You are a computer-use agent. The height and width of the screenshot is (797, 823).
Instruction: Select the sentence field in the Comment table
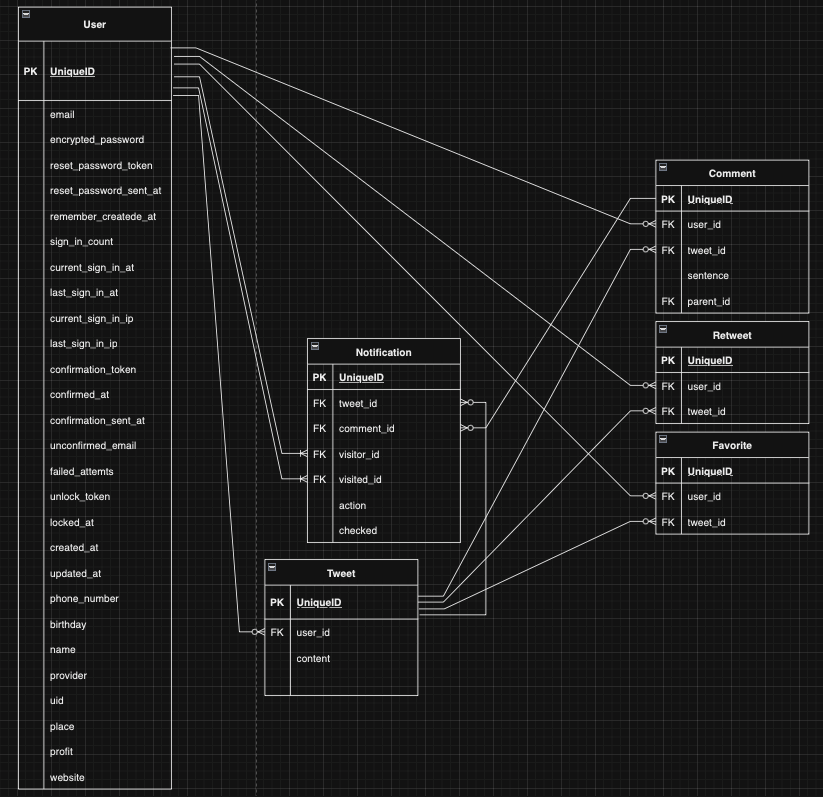(708, 275)
